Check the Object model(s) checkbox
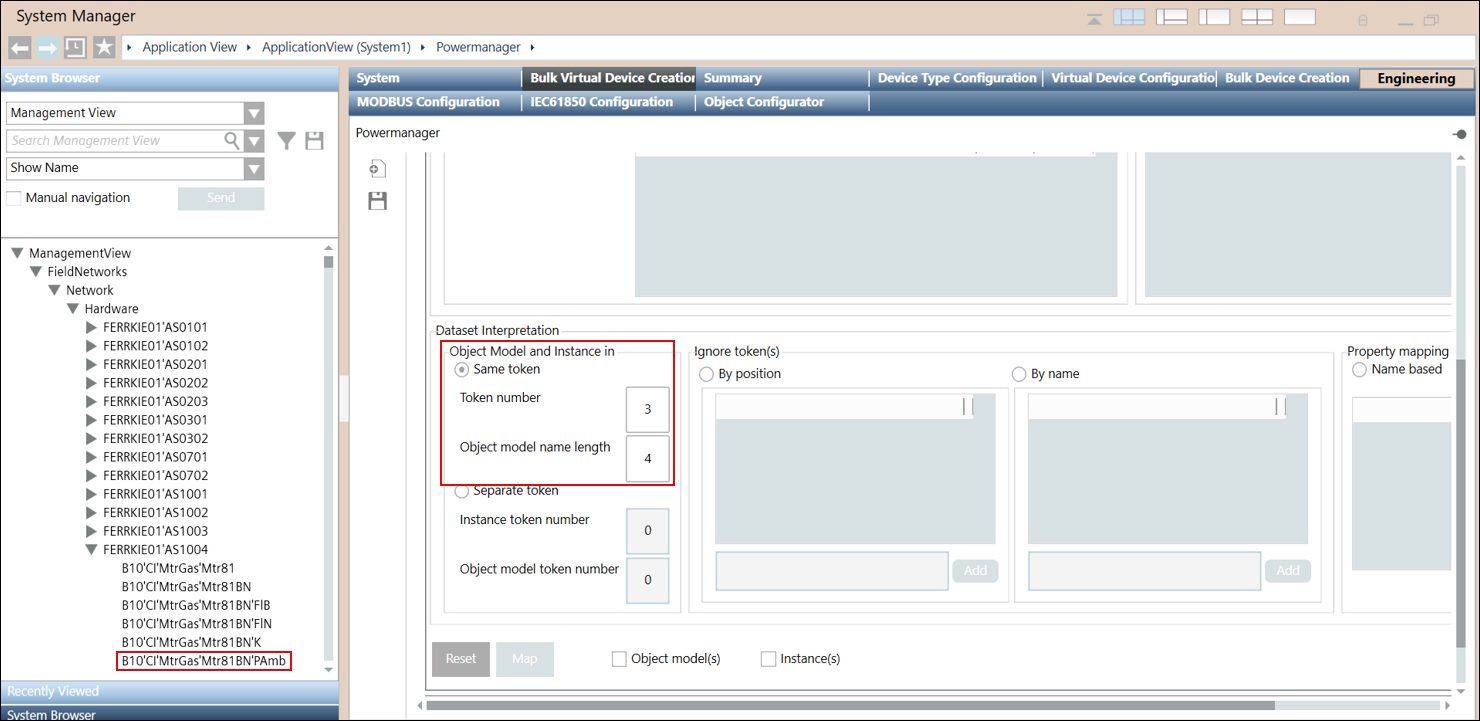The width and height of the screenshot is (1480, 721). point(618,658)
